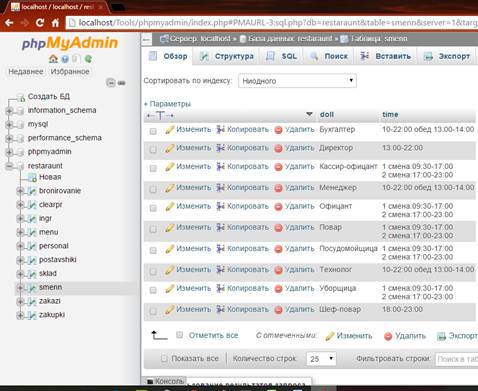Click the table icon next to bronirovanie
Viewport: 478px width, 391px height.
coord(32,191)
